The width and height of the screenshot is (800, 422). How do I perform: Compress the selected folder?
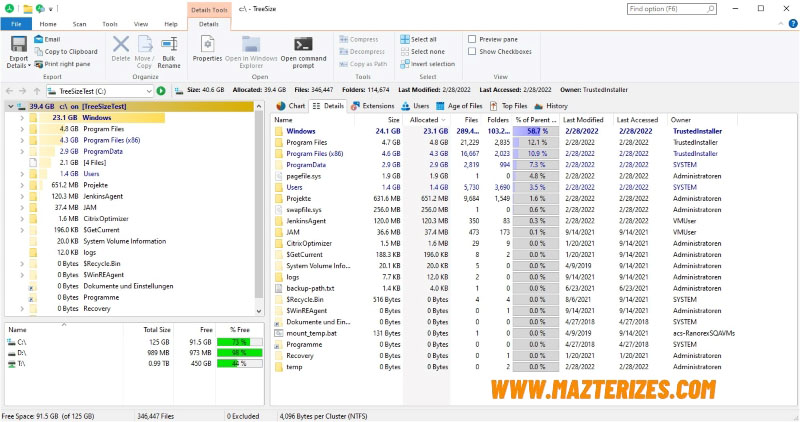[359, 39]
